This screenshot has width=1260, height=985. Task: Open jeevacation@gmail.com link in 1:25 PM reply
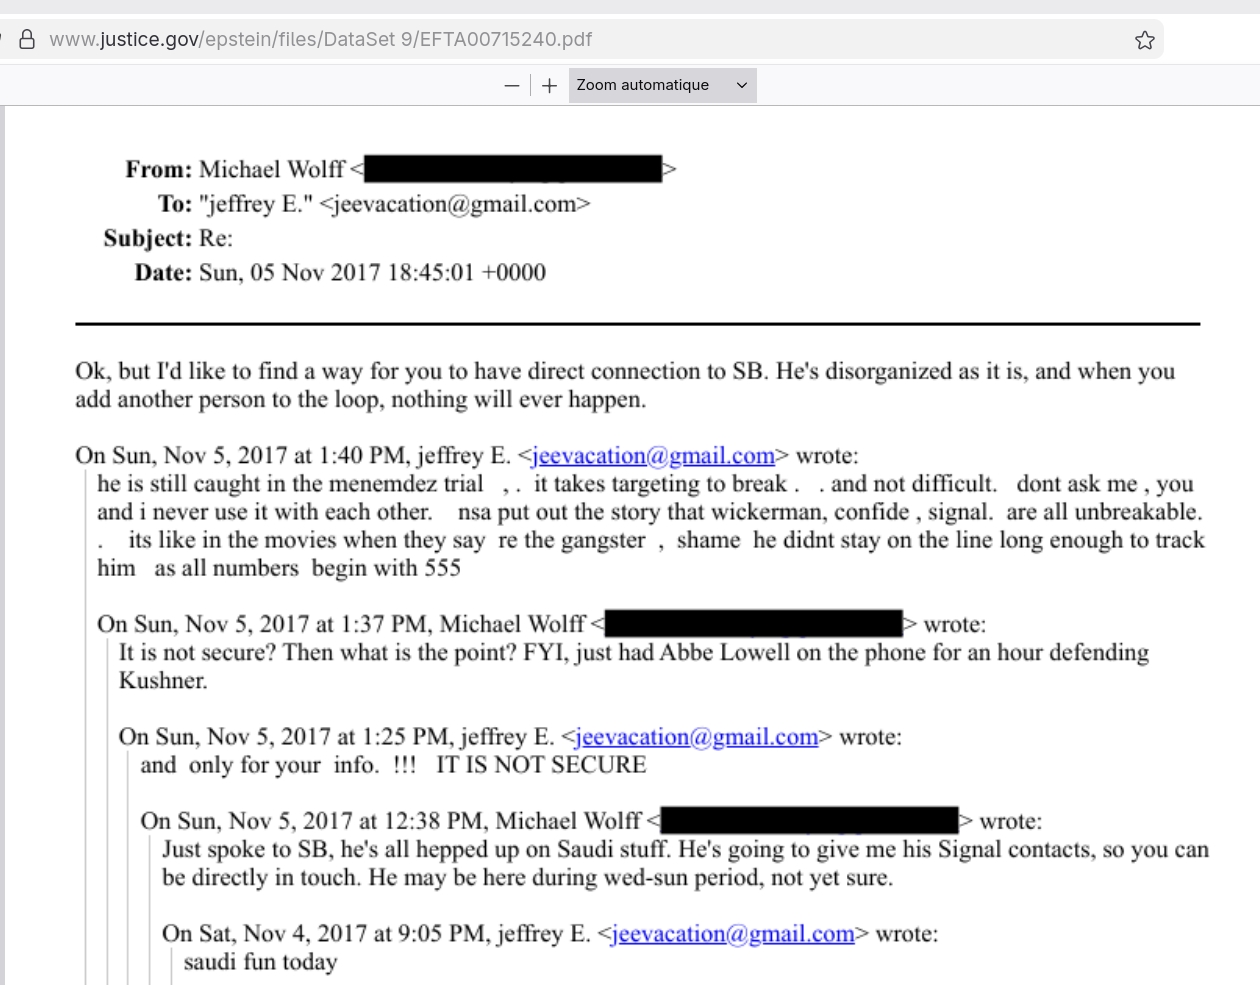point(697,737)
